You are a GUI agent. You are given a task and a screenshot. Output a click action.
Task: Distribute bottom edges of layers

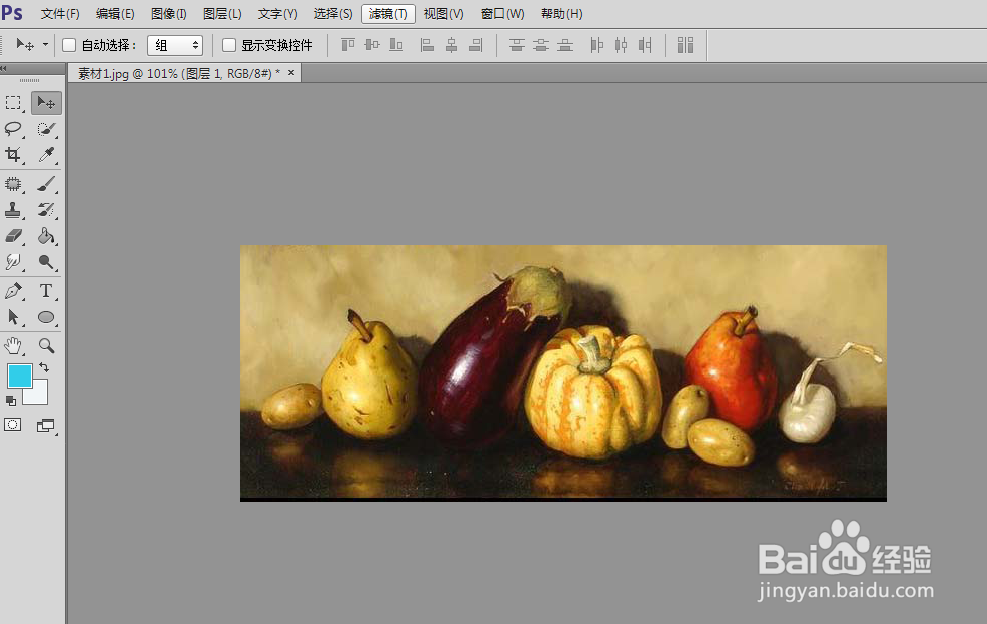(565, 45)
